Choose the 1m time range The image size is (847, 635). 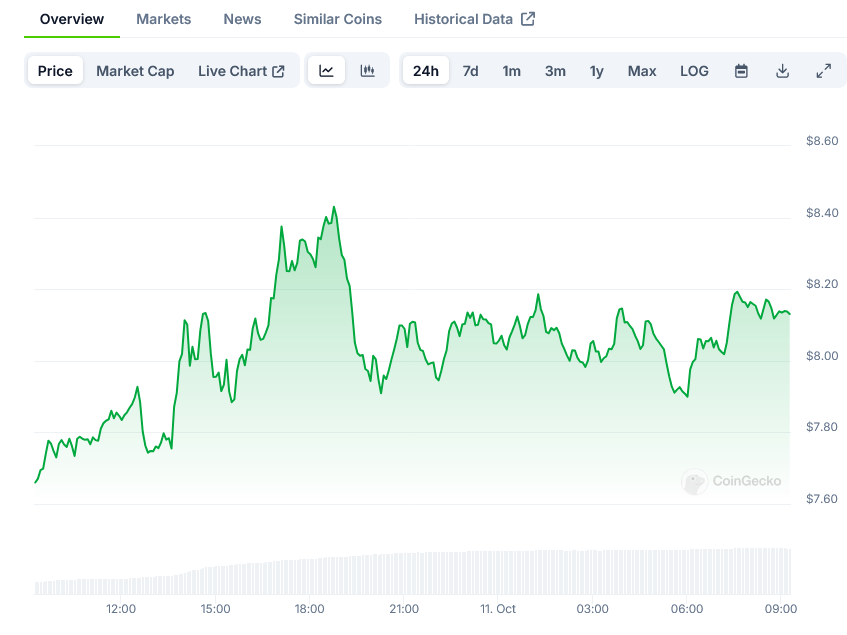pyautogui.click(x=512, y=71)
